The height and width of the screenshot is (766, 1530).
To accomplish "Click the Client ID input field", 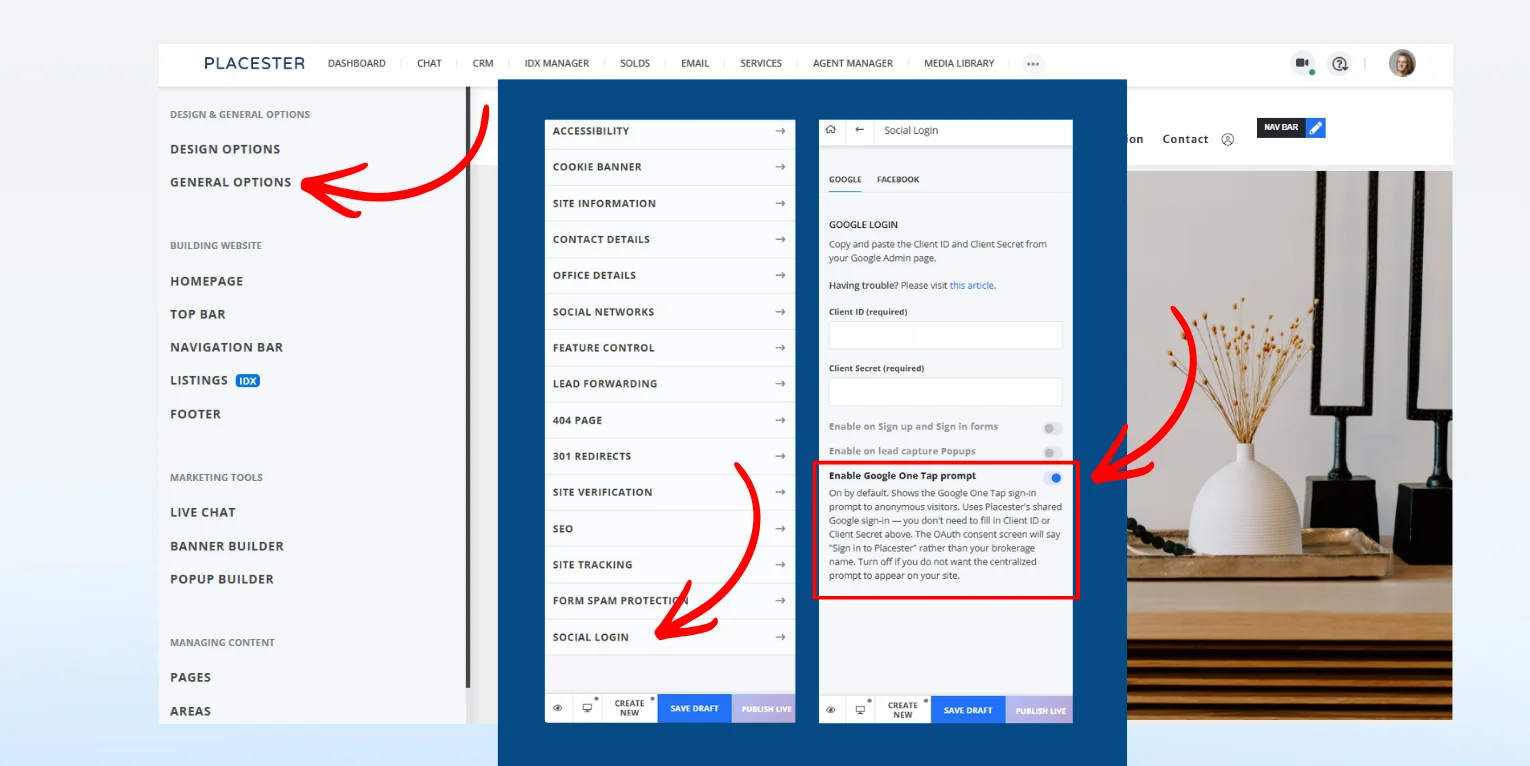I will click(945, 336).
